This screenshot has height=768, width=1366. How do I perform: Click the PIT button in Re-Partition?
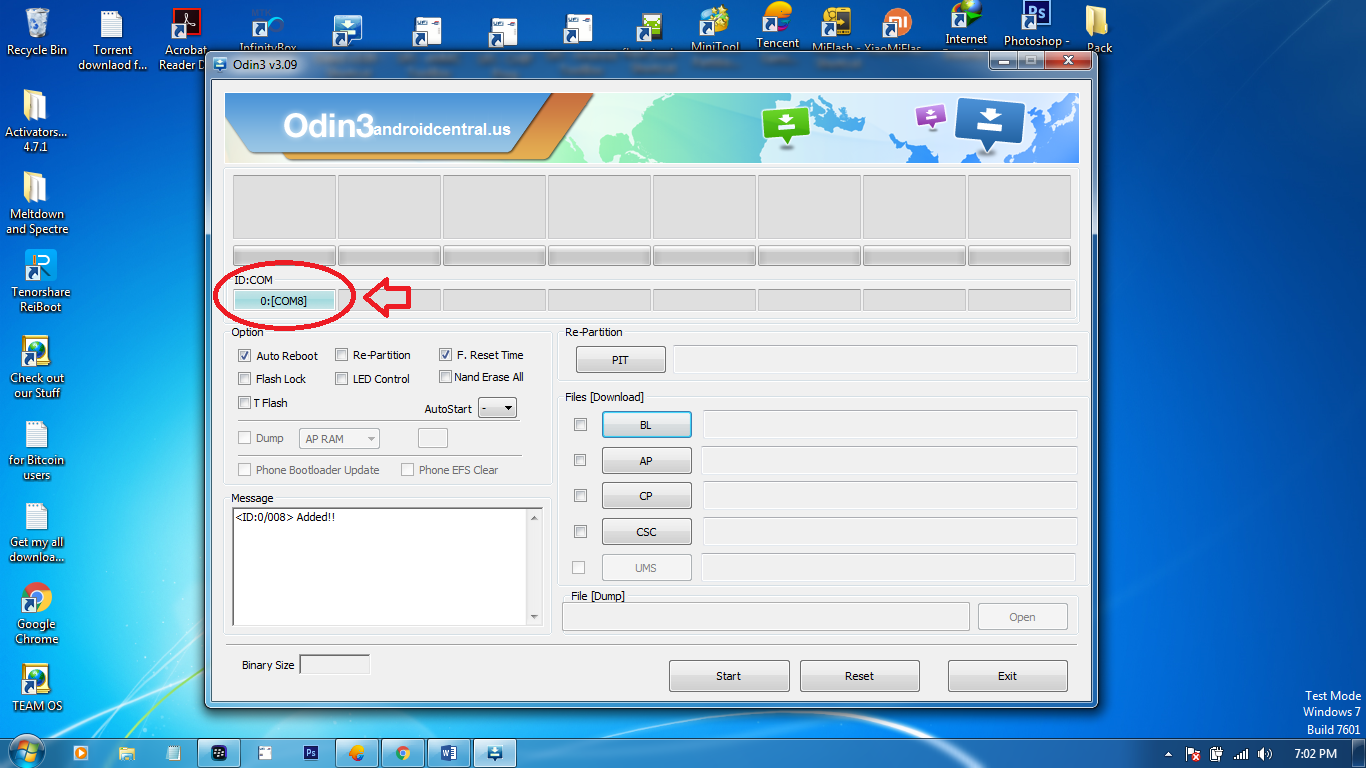click(620, 360)
